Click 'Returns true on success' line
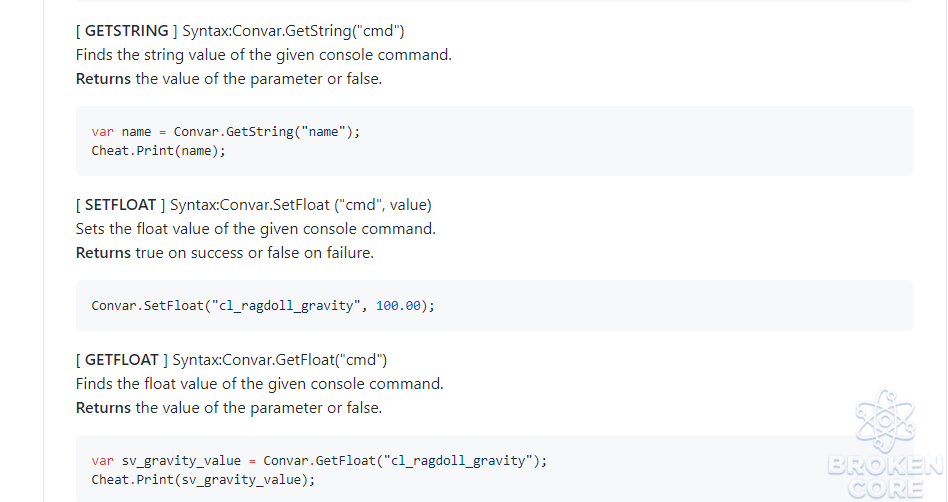The image size is (948, 502). coord(225,253)
